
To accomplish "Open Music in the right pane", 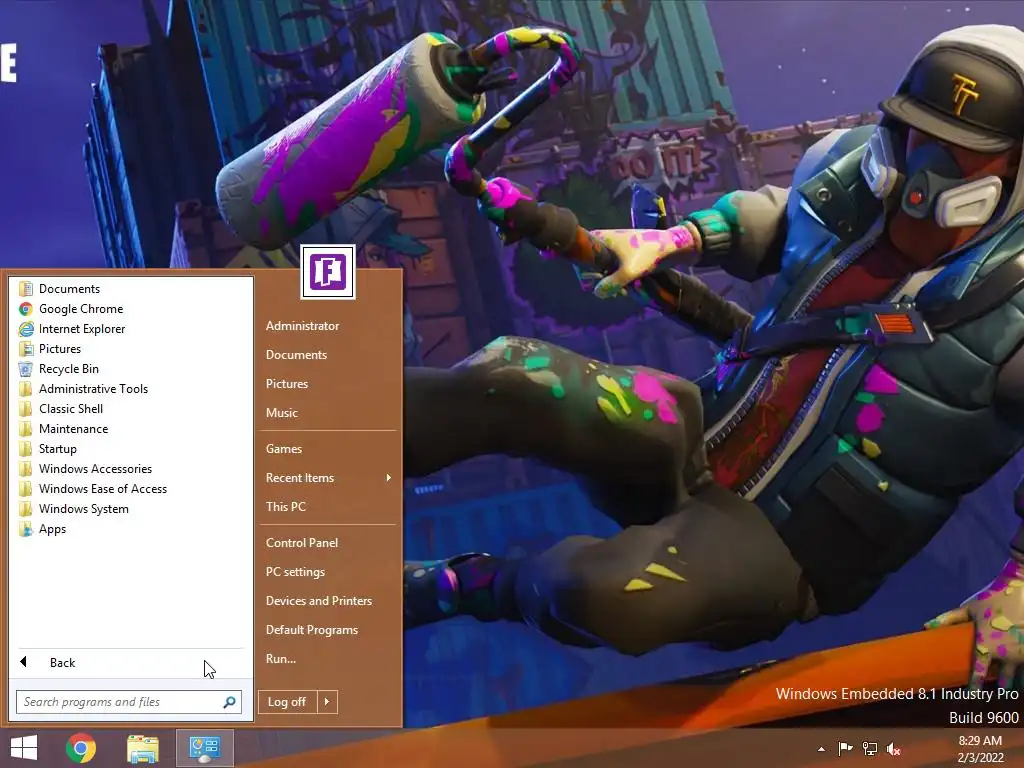I will pyautogui.click(x=281, y=413).
